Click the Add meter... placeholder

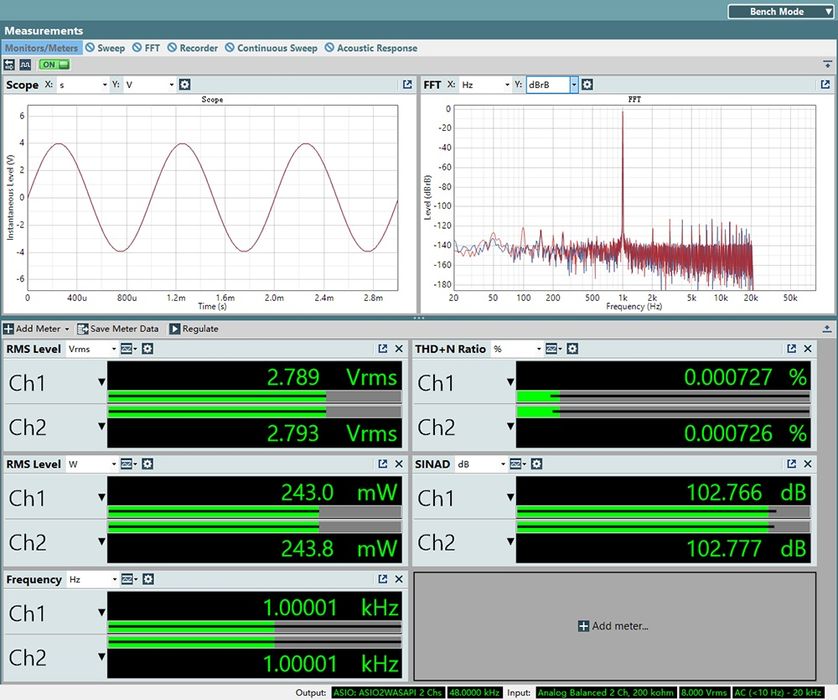pos(614,626)
